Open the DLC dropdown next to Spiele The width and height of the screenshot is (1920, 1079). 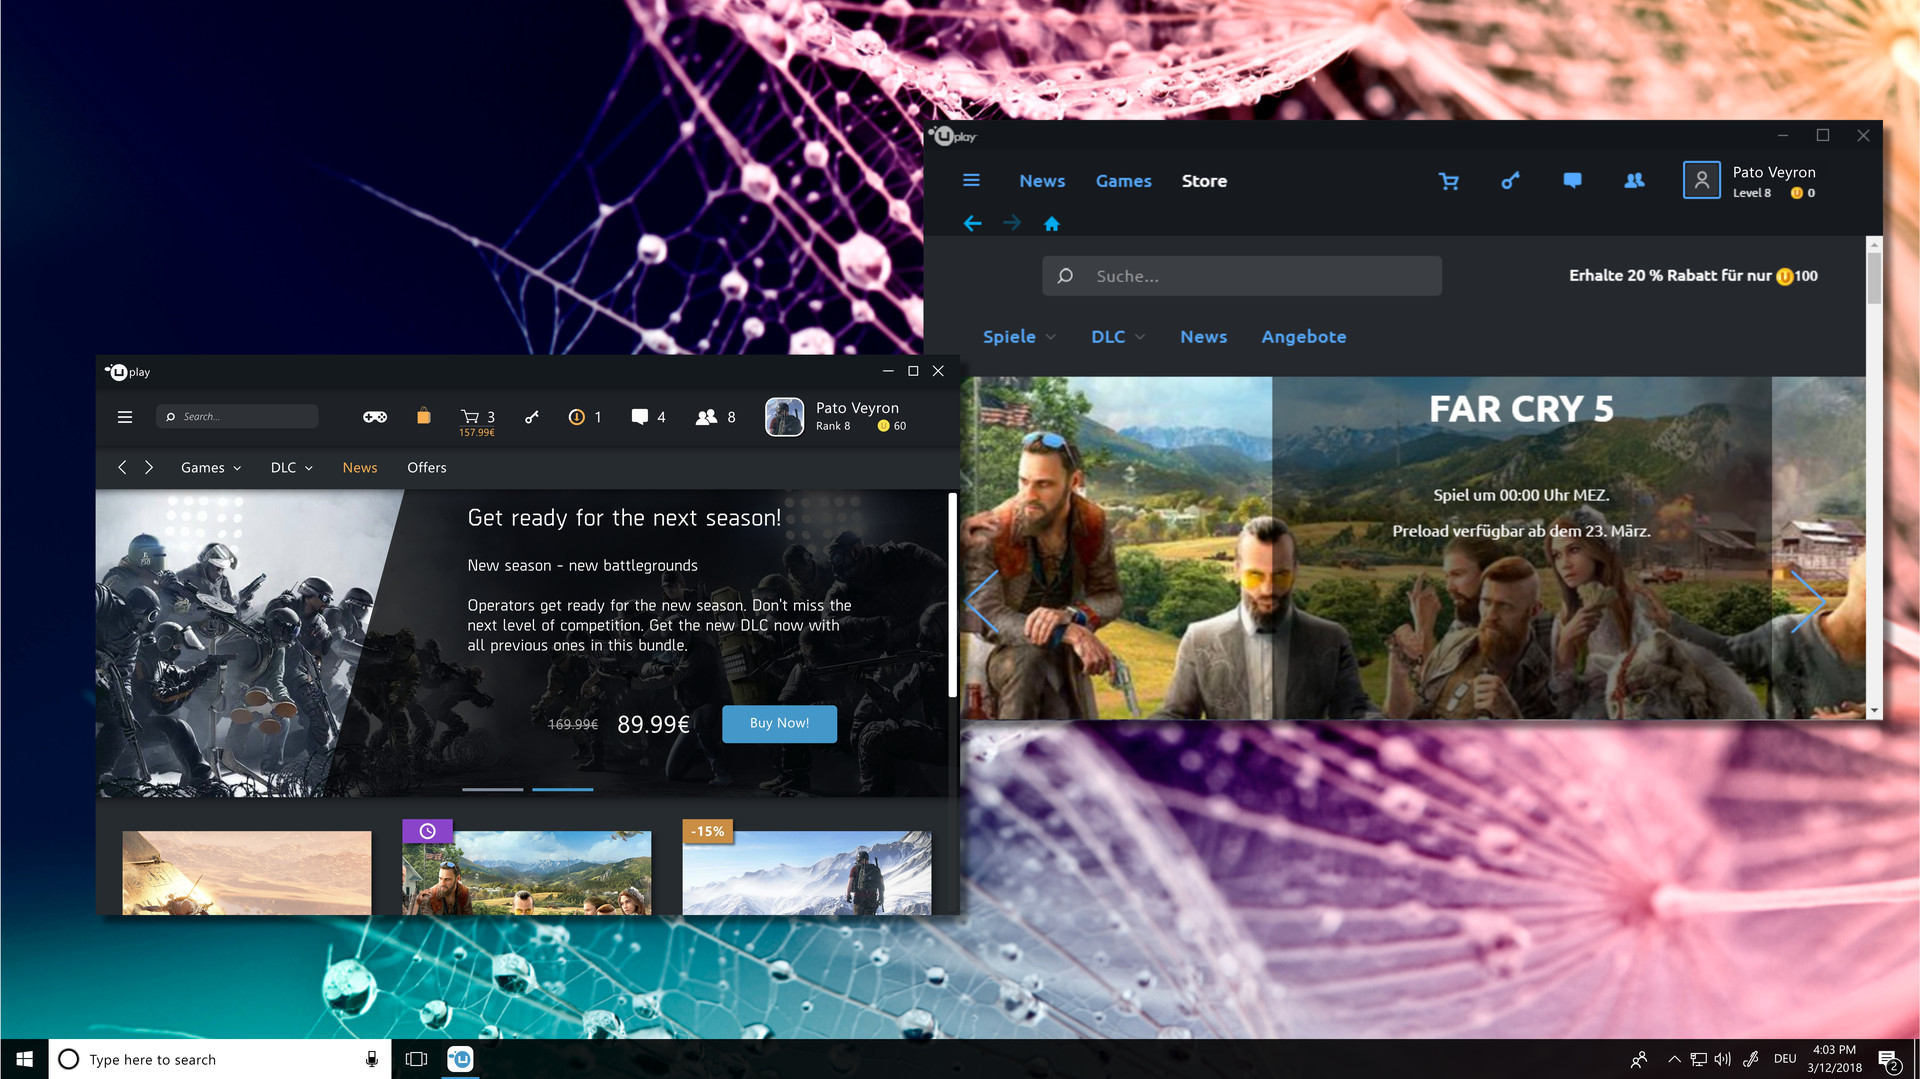pos(1116,336)
